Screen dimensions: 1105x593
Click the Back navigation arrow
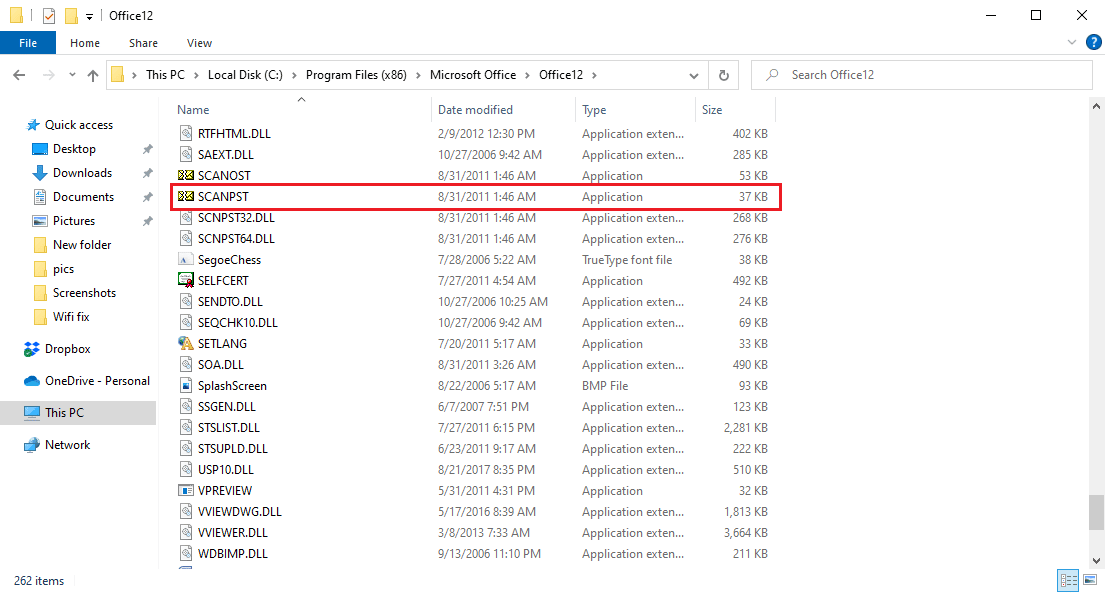19,75
